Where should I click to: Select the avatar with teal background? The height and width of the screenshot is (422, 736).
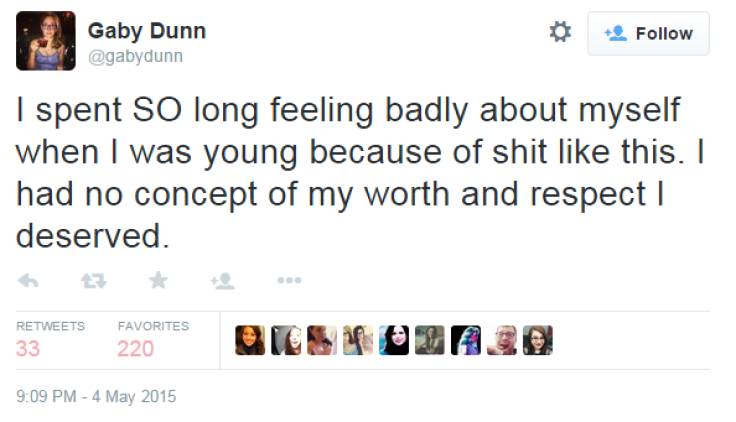click(x=394, y=340)
